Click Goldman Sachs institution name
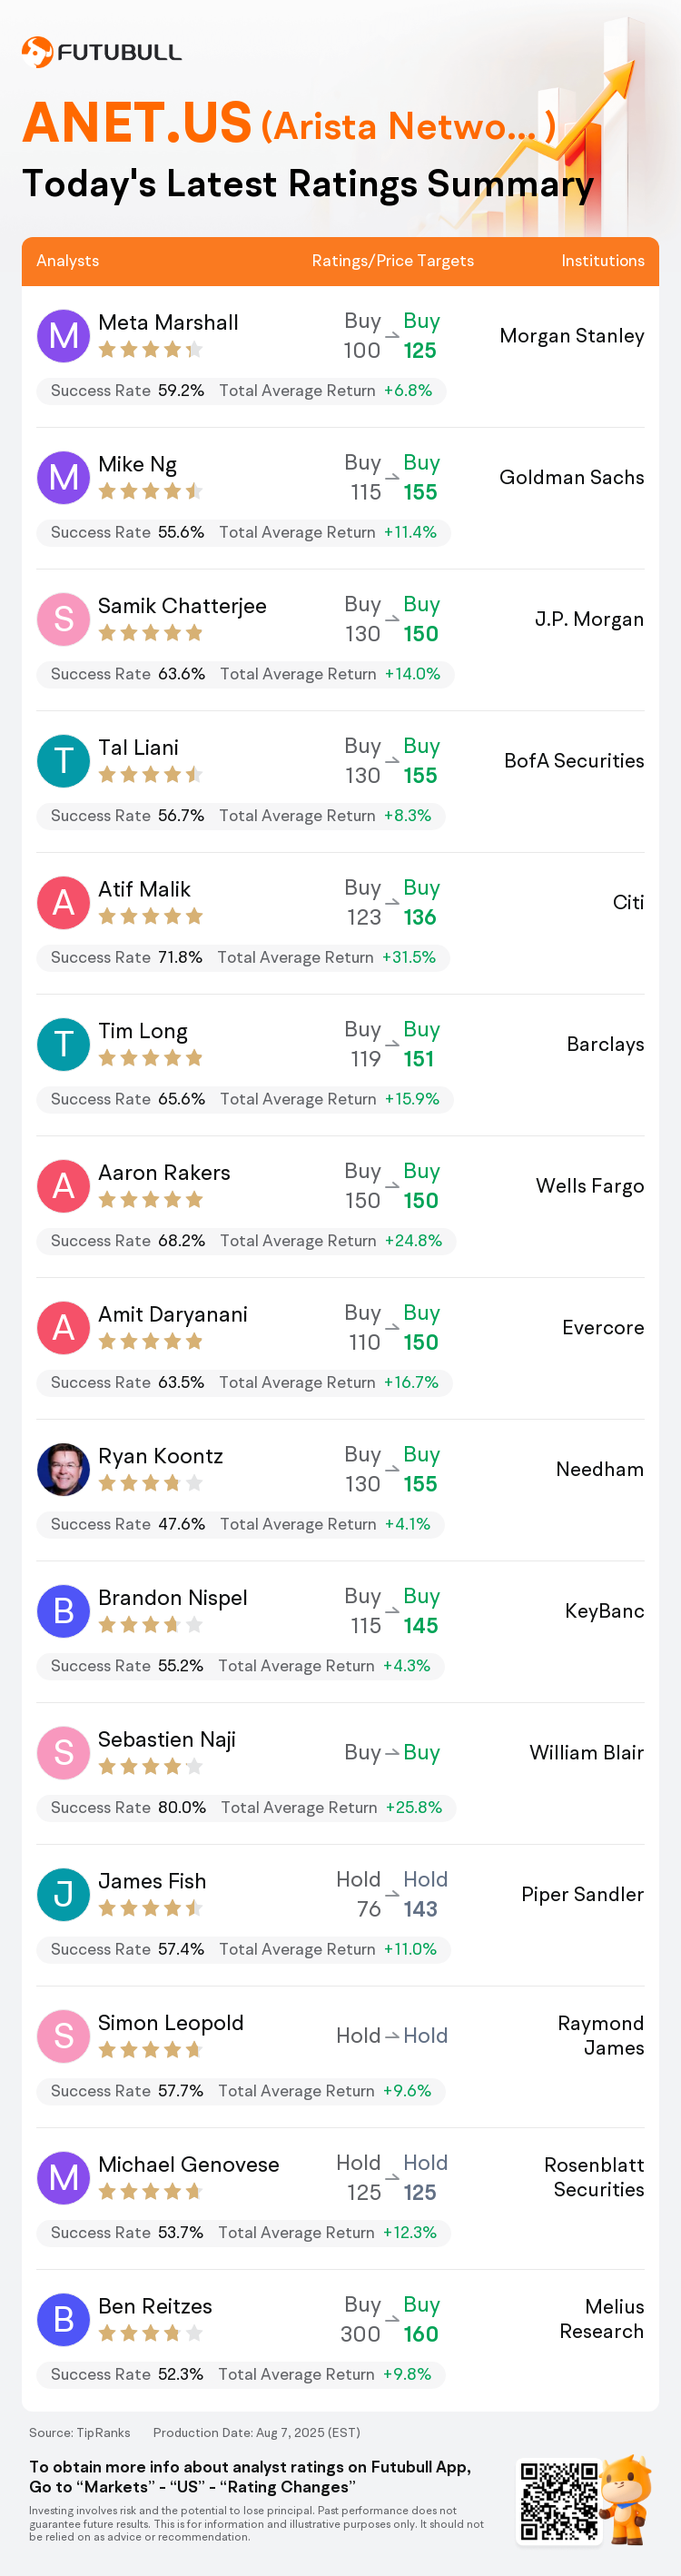 point(571,478)
